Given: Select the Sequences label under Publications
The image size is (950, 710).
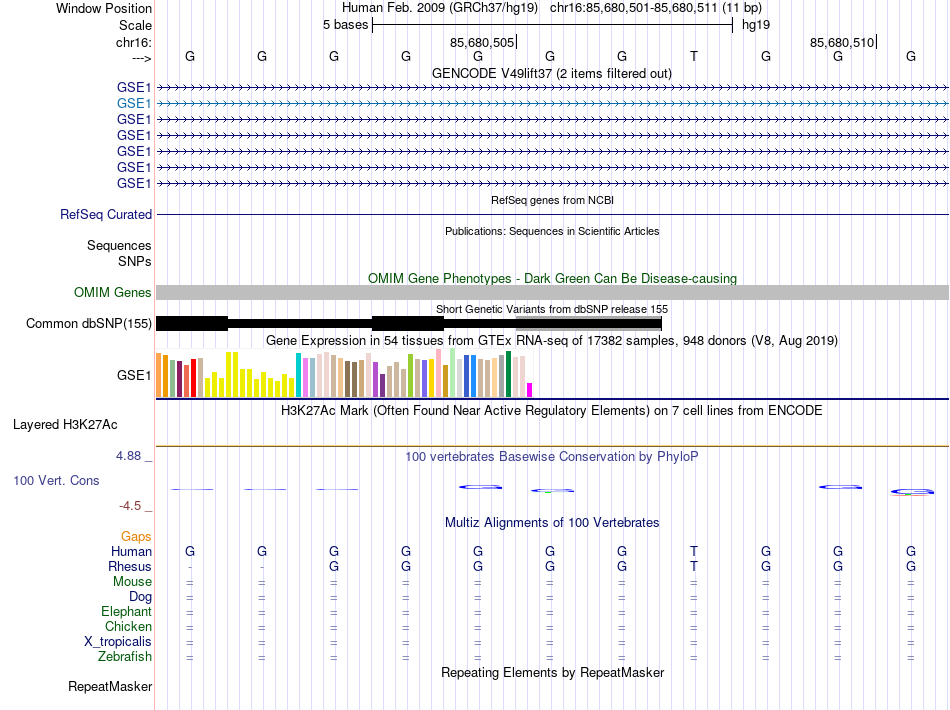Looking at the screenshot, I should [119, 245].
